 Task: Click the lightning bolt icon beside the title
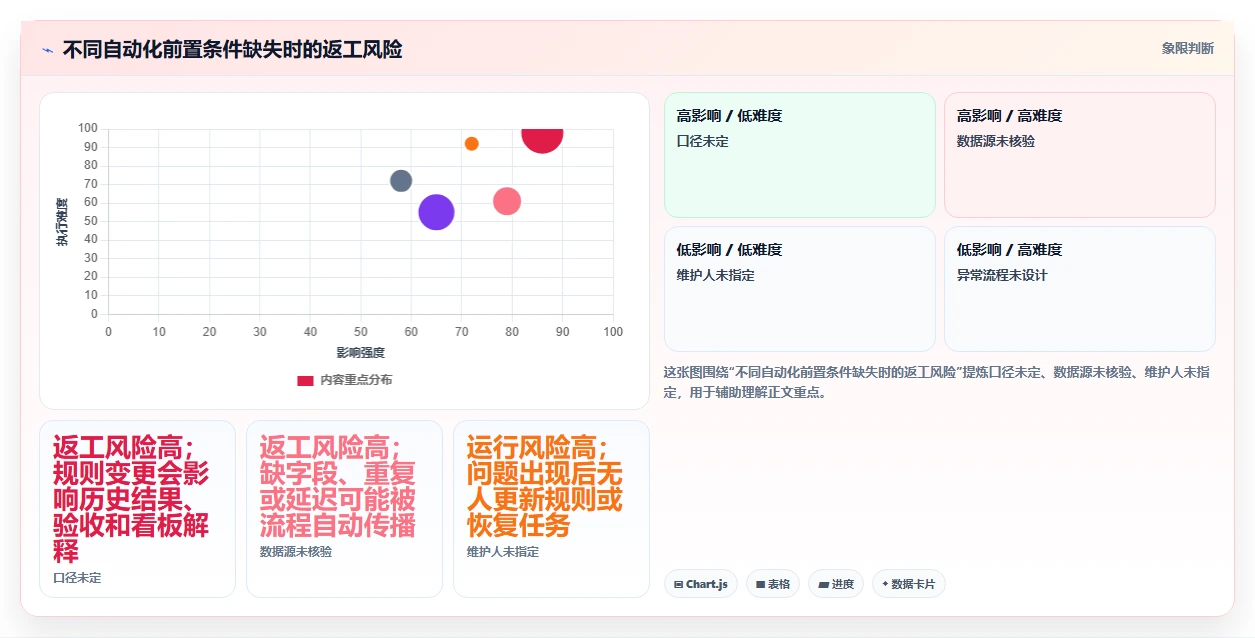[x=47, y=50]
